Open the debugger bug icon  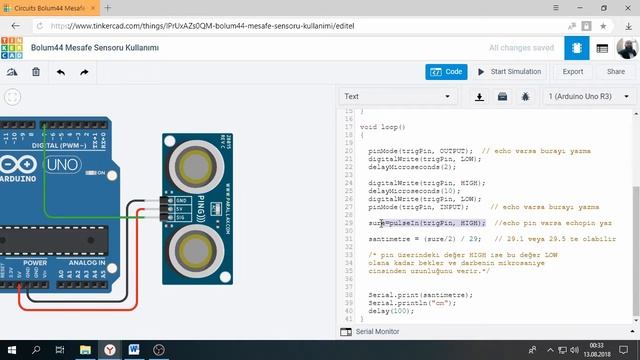(x=525, y=97)
